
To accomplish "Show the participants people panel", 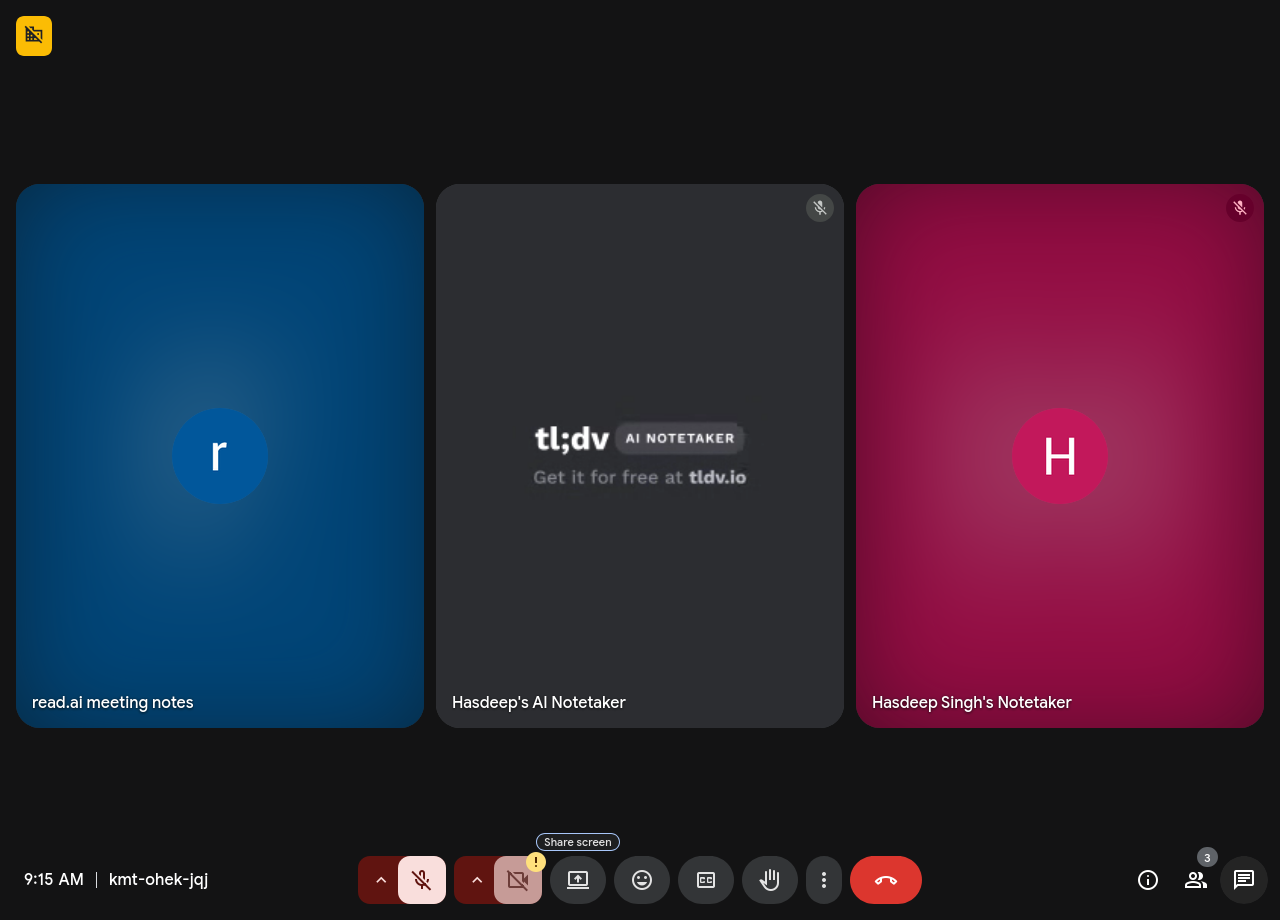I will [x=1196, y=880].
